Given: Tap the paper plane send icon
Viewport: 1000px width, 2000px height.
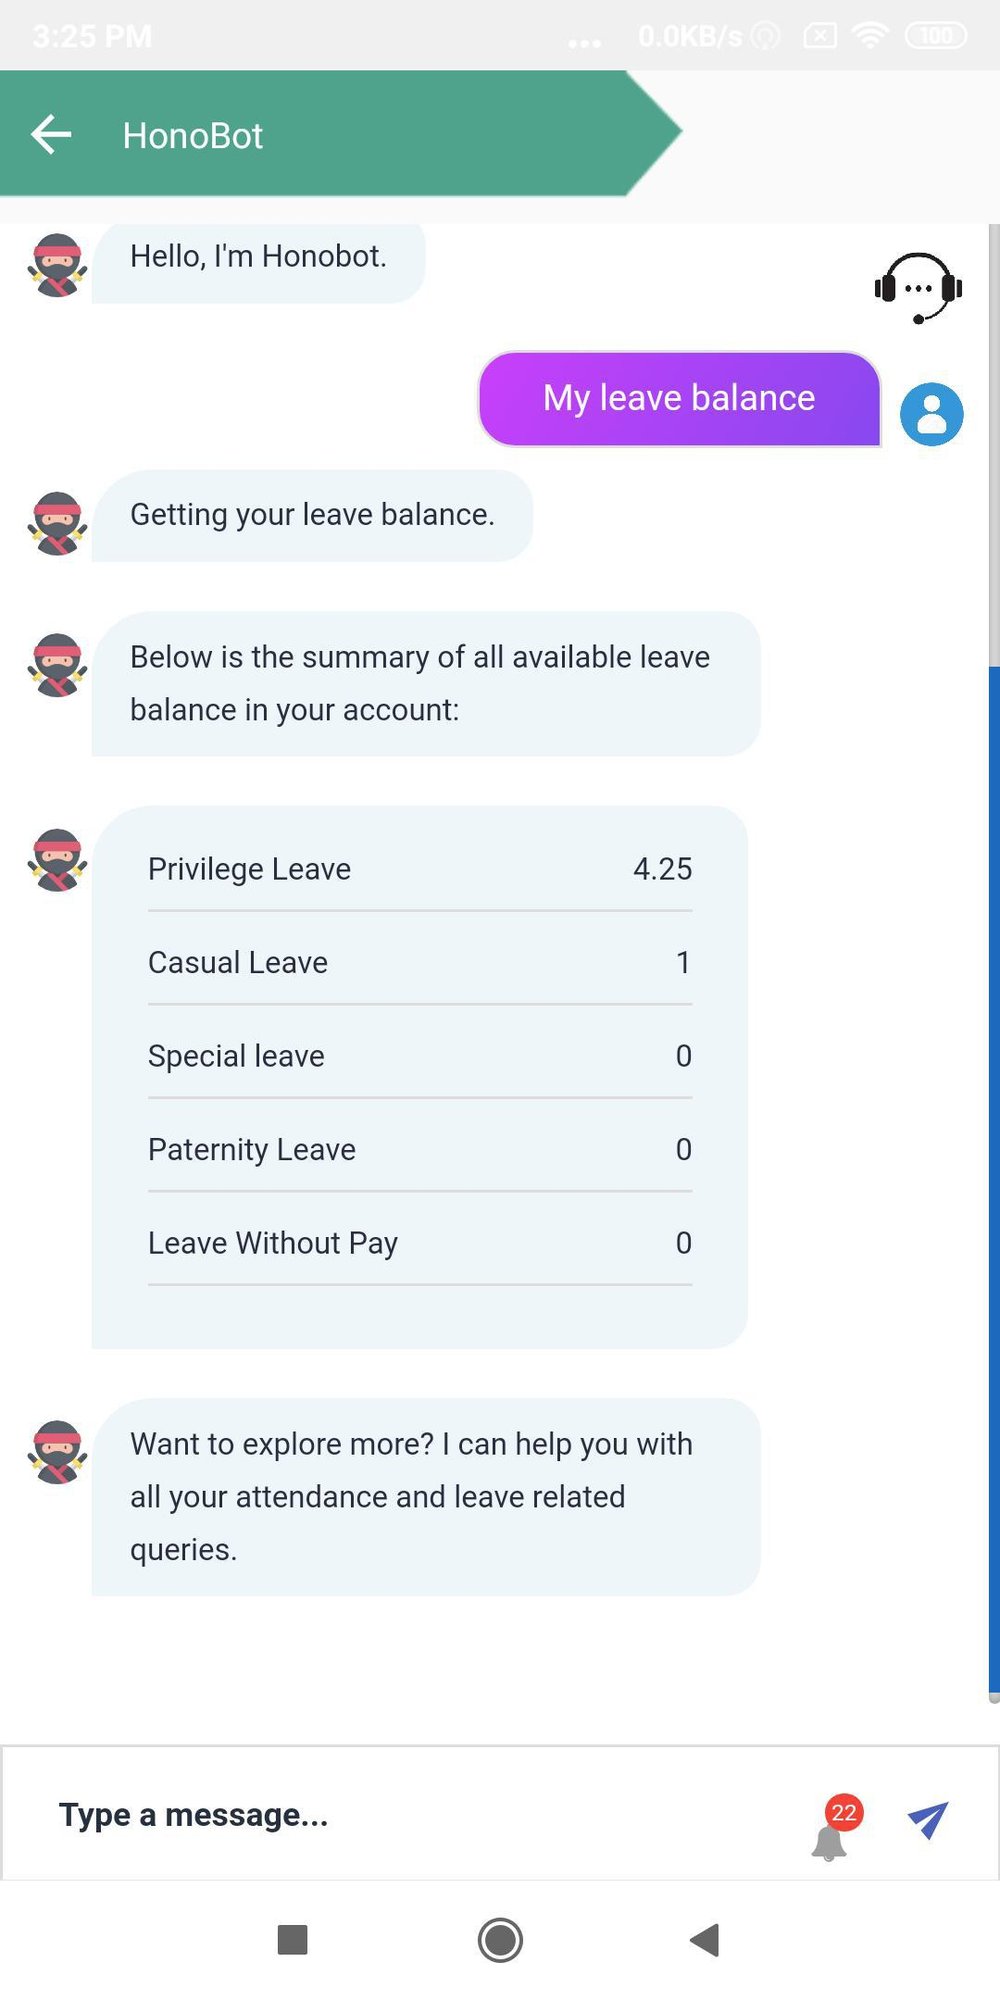Looking at the screenshot, I should coord(928,1820).
